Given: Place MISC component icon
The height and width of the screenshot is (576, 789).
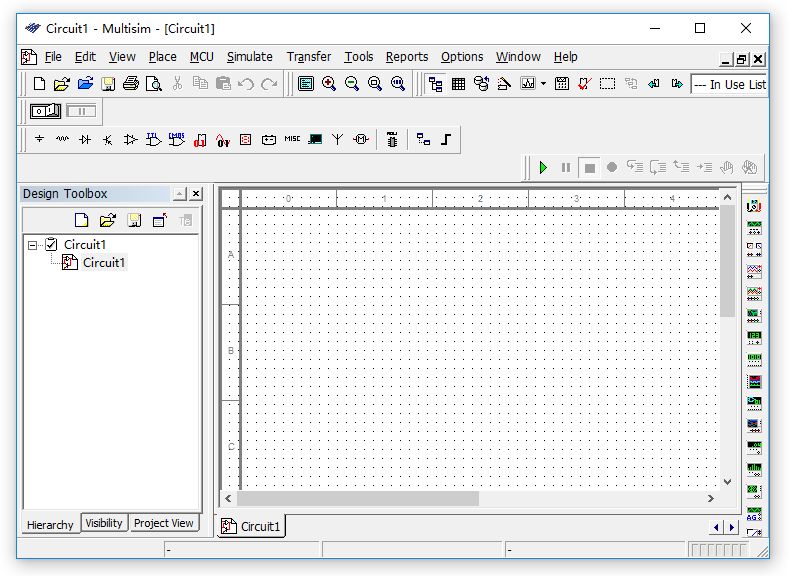Looking at the screenshot, I should (292, 139).
